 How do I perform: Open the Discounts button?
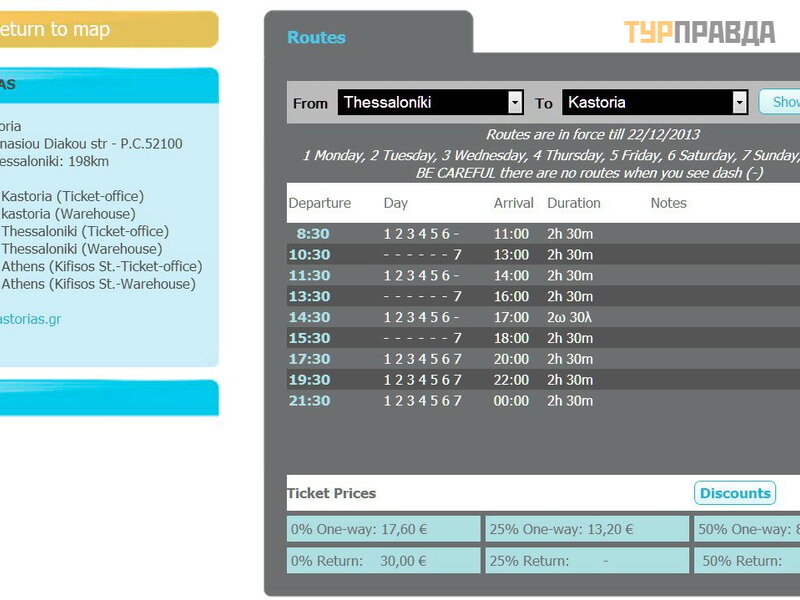pos(735,493)
